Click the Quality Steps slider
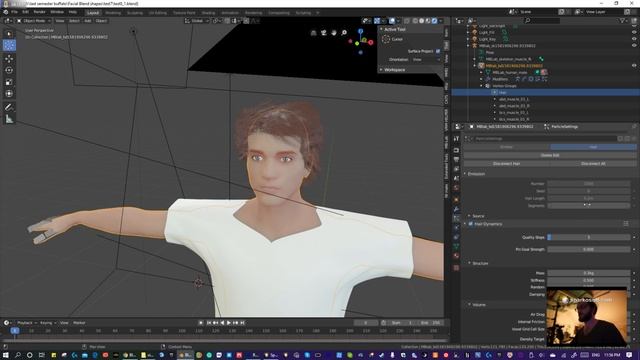This screenshot has width=640, height=360. coord(589,237)
